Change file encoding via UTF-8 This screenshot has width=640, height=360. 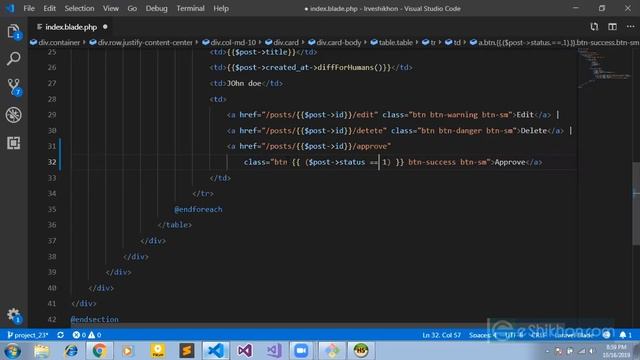coord(514,335)
